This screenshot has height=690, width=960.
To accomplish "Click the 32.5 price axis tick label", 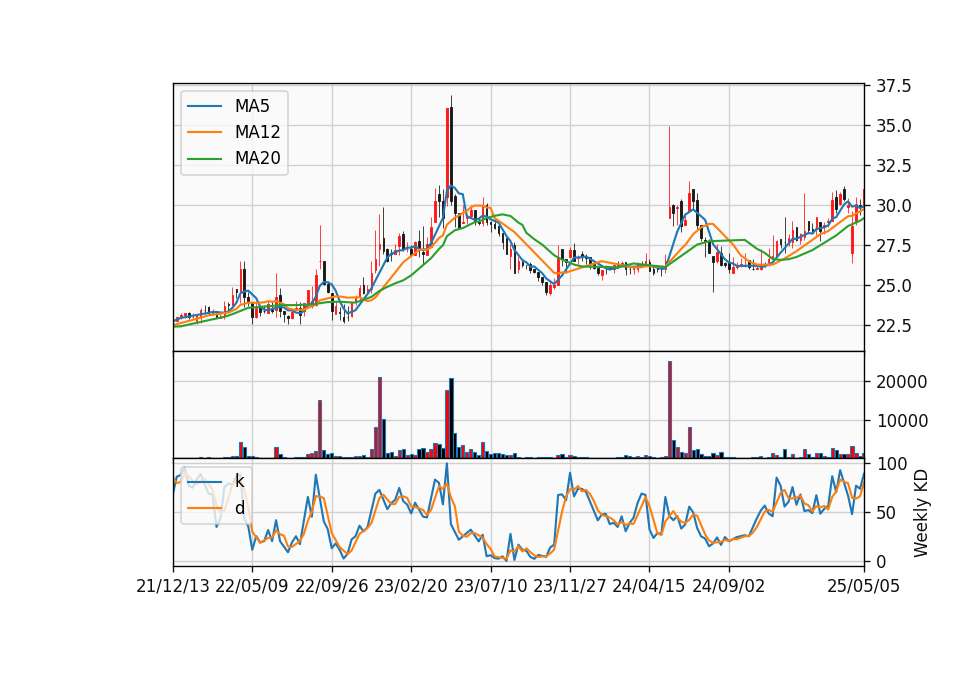I will coord(893,166).
